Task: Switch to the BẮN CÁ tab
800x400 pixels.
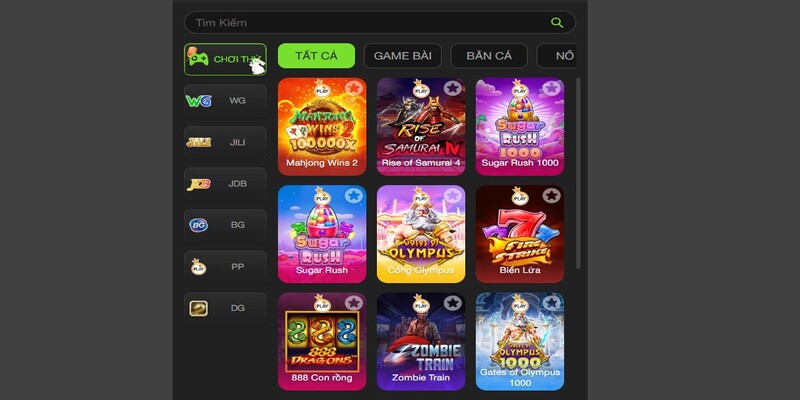Action: pos(489,56)
